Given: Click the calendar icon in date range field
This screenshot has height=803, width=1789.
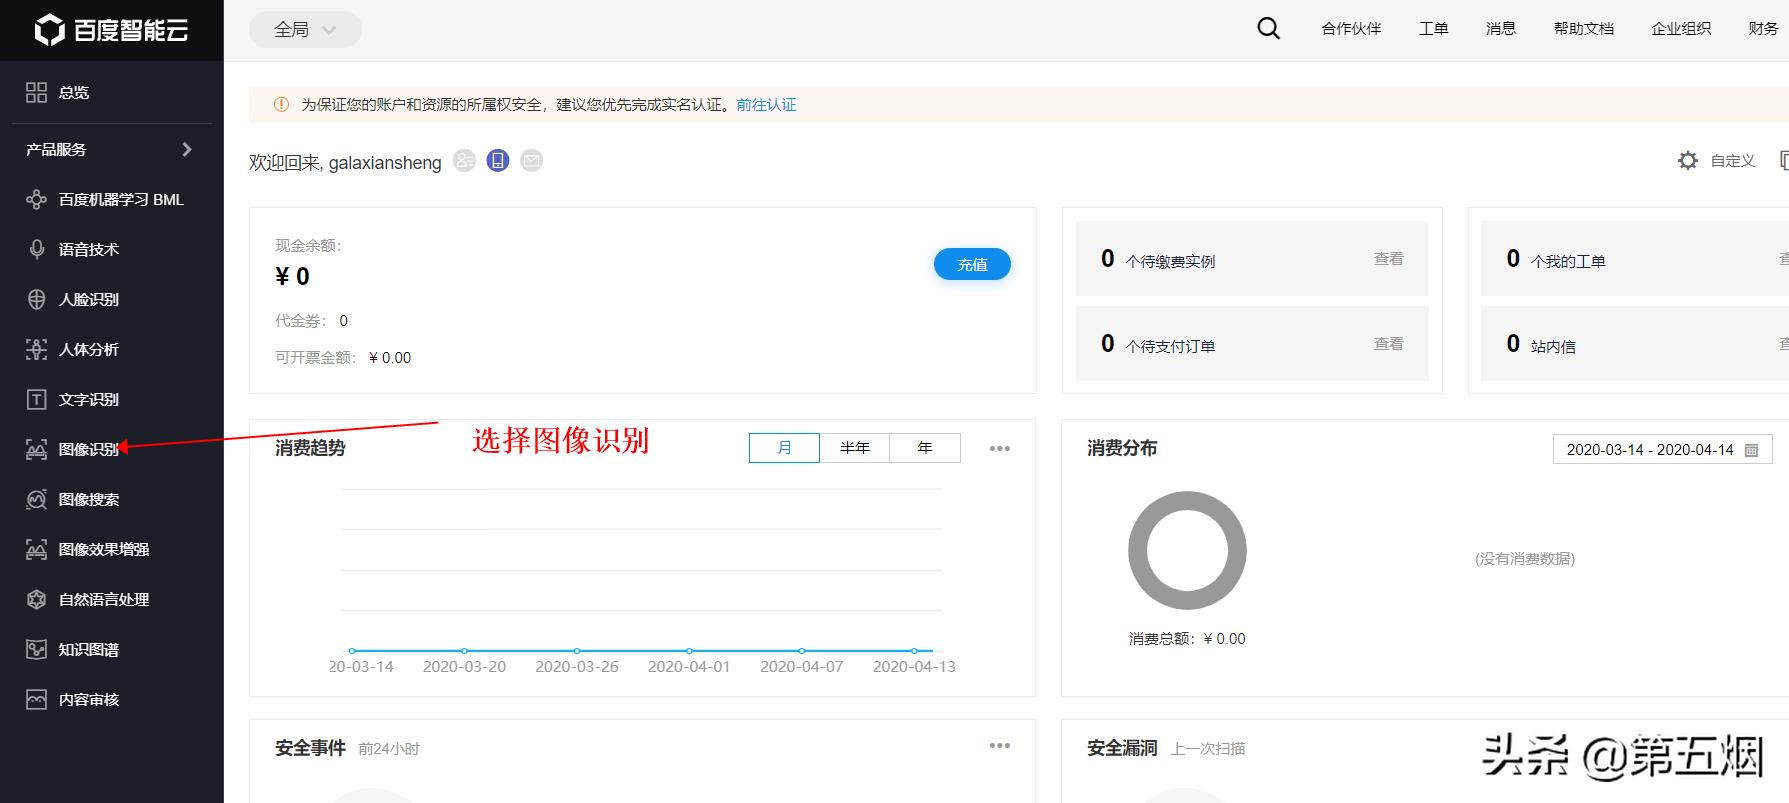Looking at the screenshot, I should pyautogui.click(x=1751, y=450).
